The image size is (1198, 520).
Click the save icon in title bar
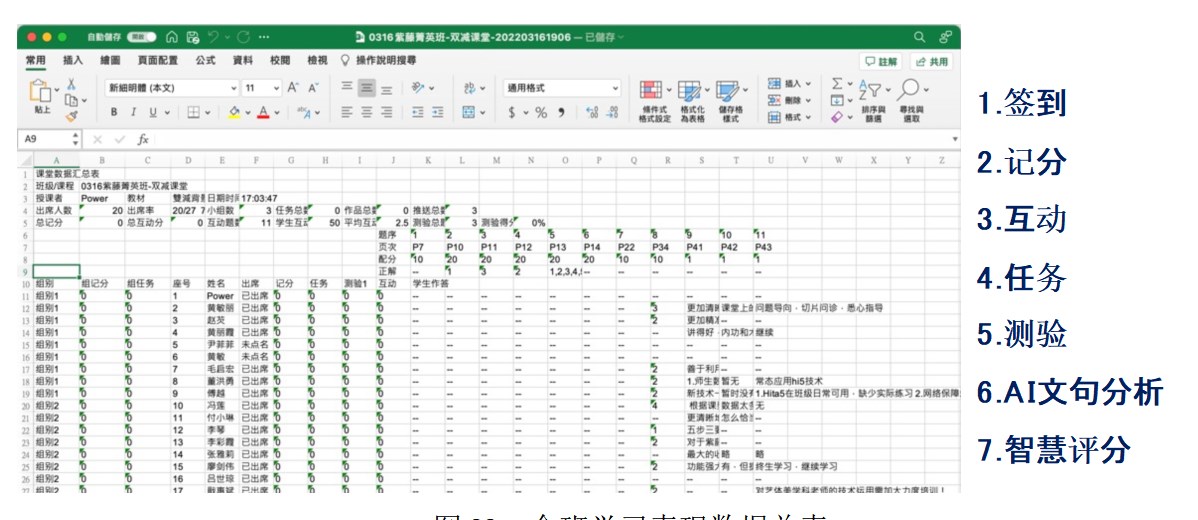click(x=192, y=37)
